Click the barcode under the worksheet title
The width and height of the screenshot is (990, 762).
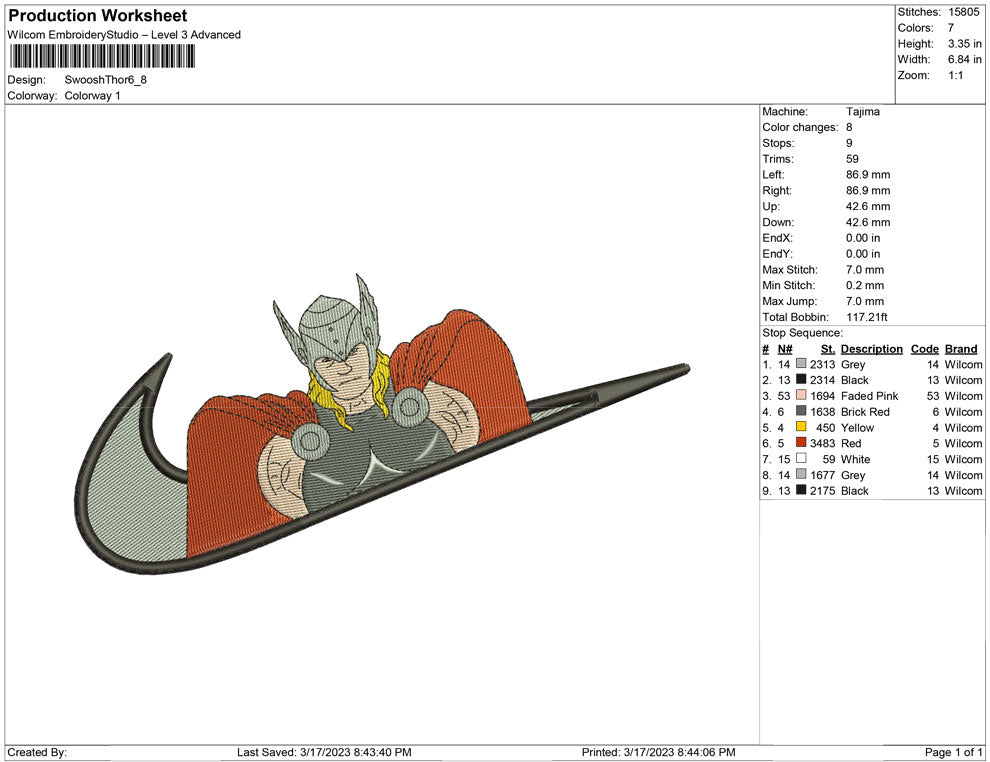click(x=102, y=57)
